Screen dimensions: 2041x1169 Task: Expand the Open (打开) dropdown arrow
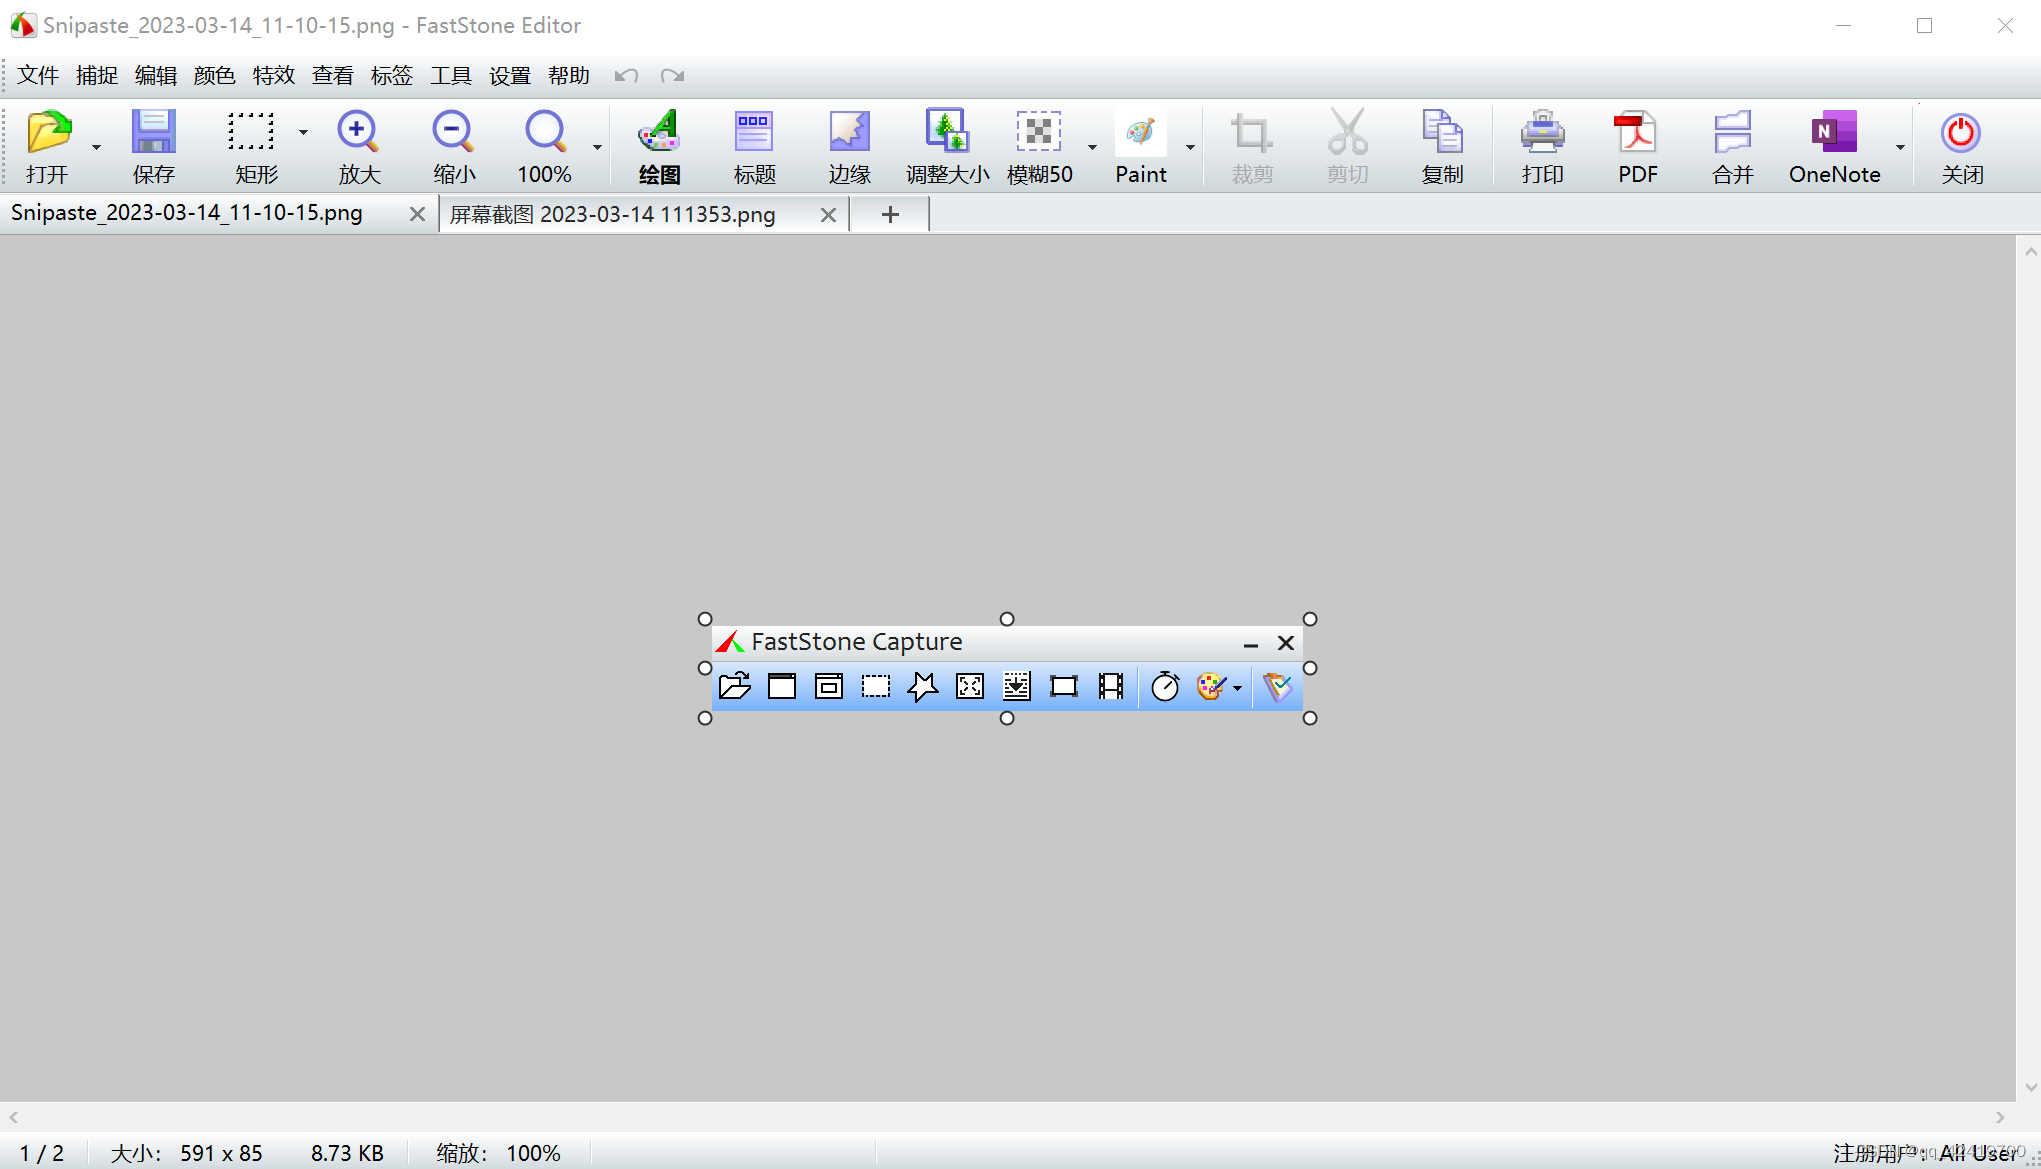tap(97, 147)
